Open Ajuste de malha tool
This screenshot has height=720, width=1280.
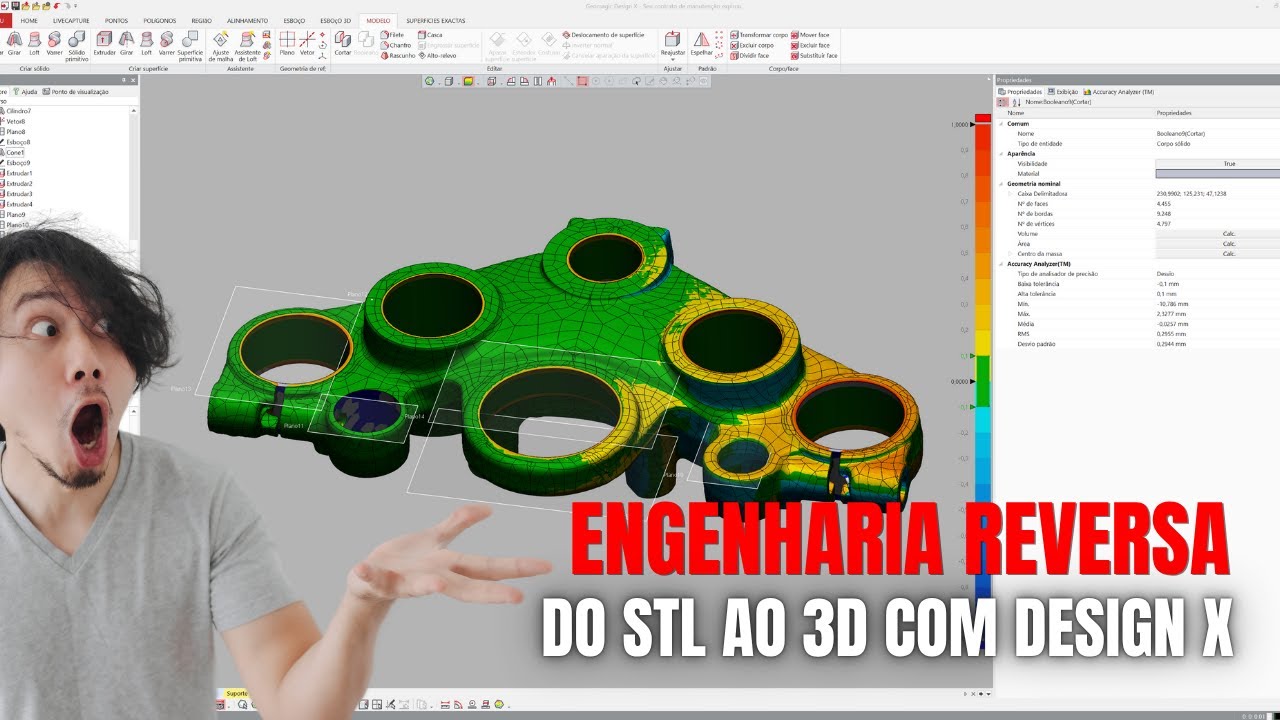[x=221, y=45]
